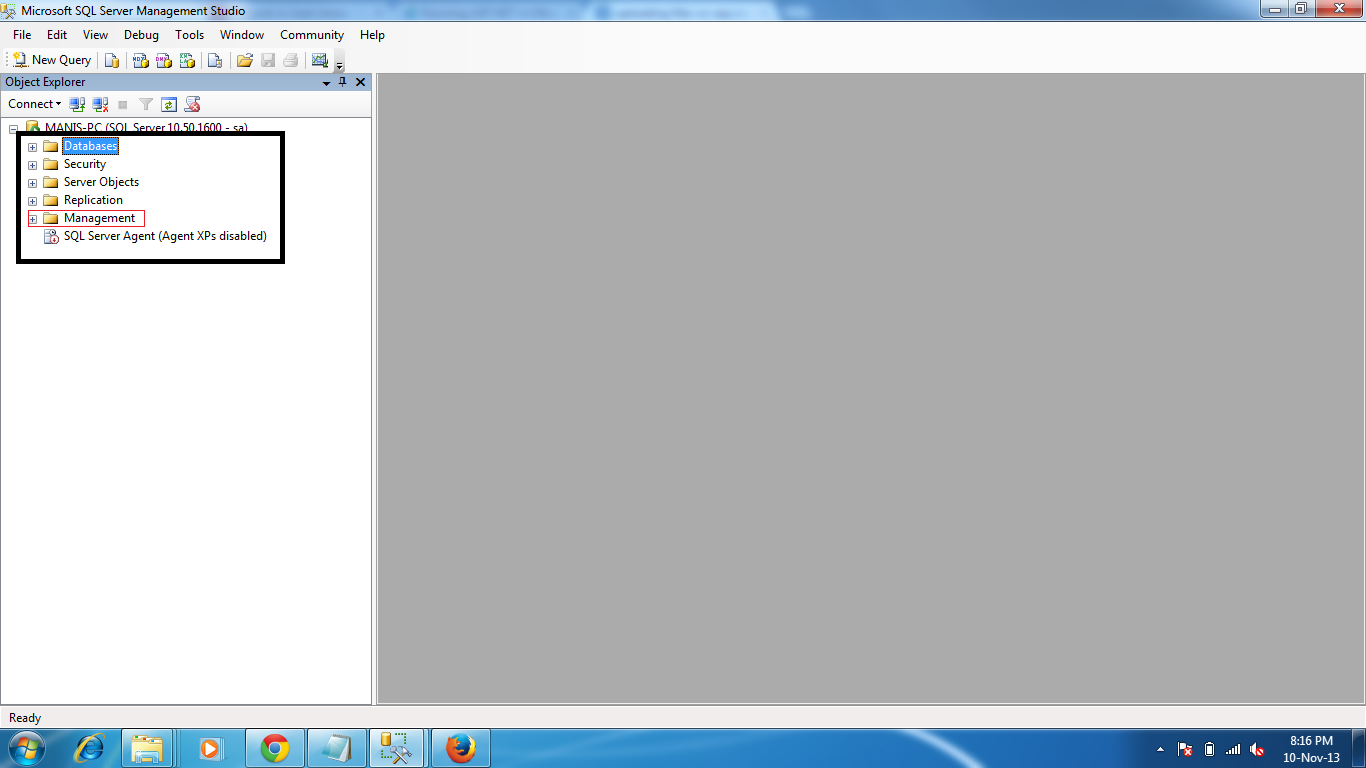Click the muted volume tray icon

pos(1257,748)
